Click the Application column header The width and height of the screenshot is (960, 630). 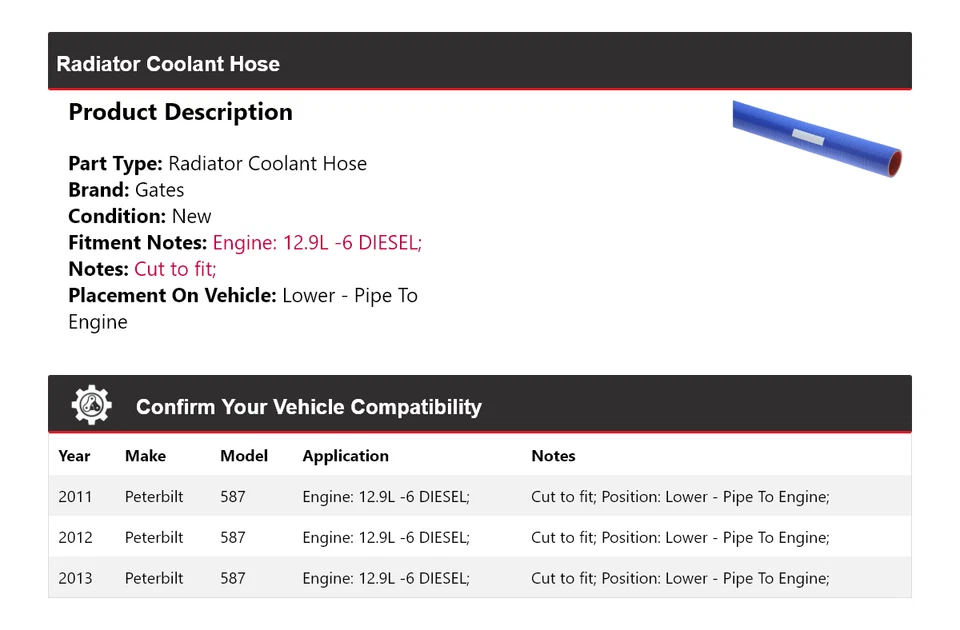[345, 456]
